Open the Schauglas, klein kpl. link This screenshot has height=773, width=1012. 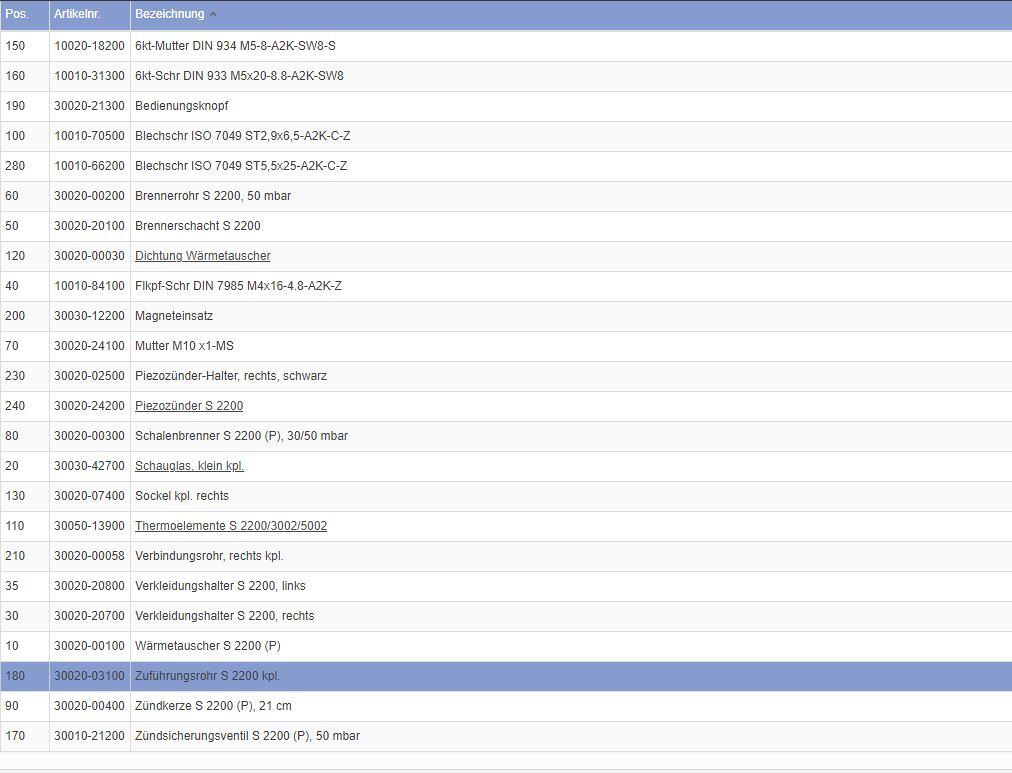coord(189,466)
